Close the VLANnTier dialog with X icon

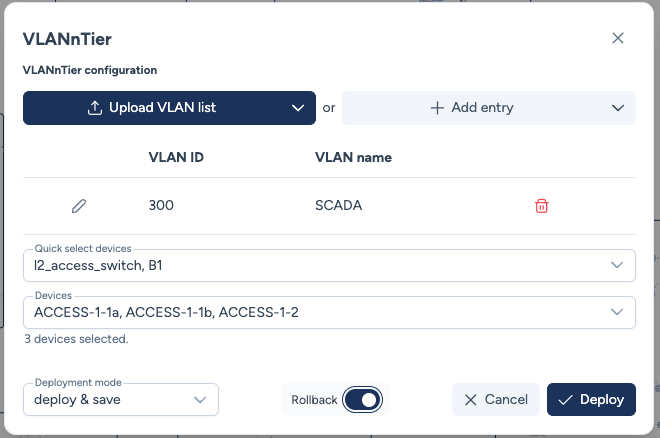click(618, 38)
